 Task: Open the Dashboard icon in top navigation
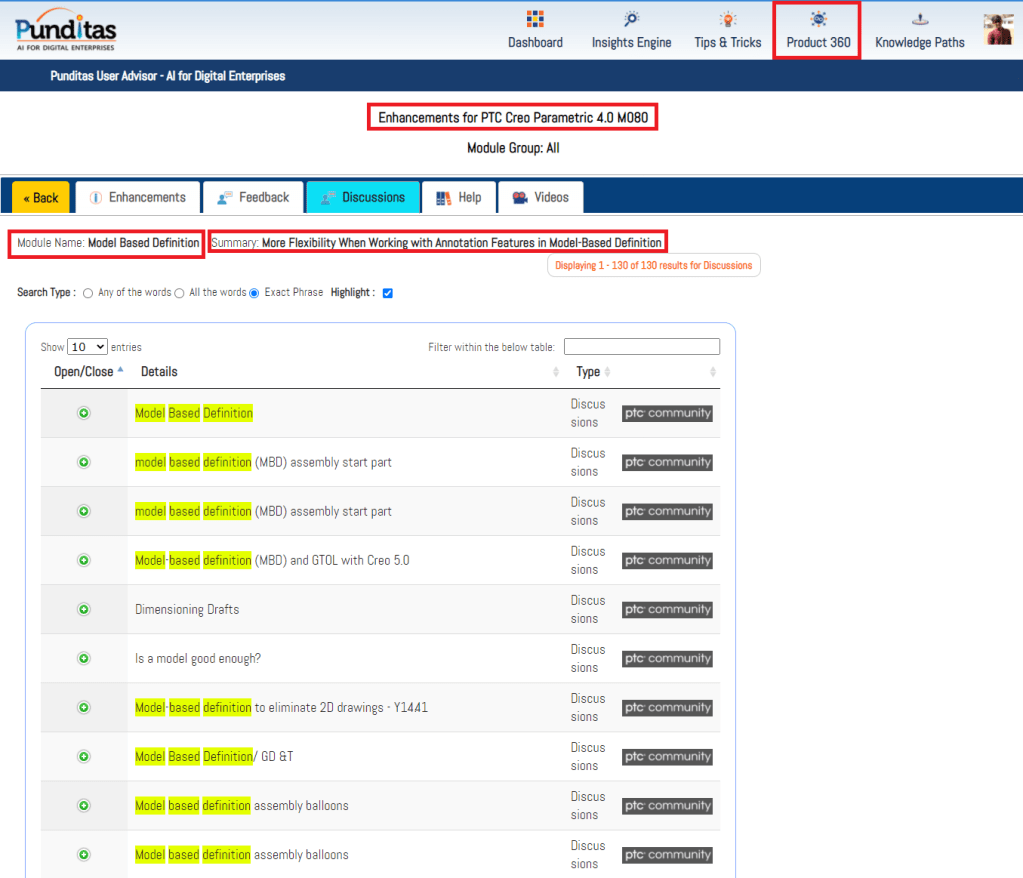[x=535, y=20]
